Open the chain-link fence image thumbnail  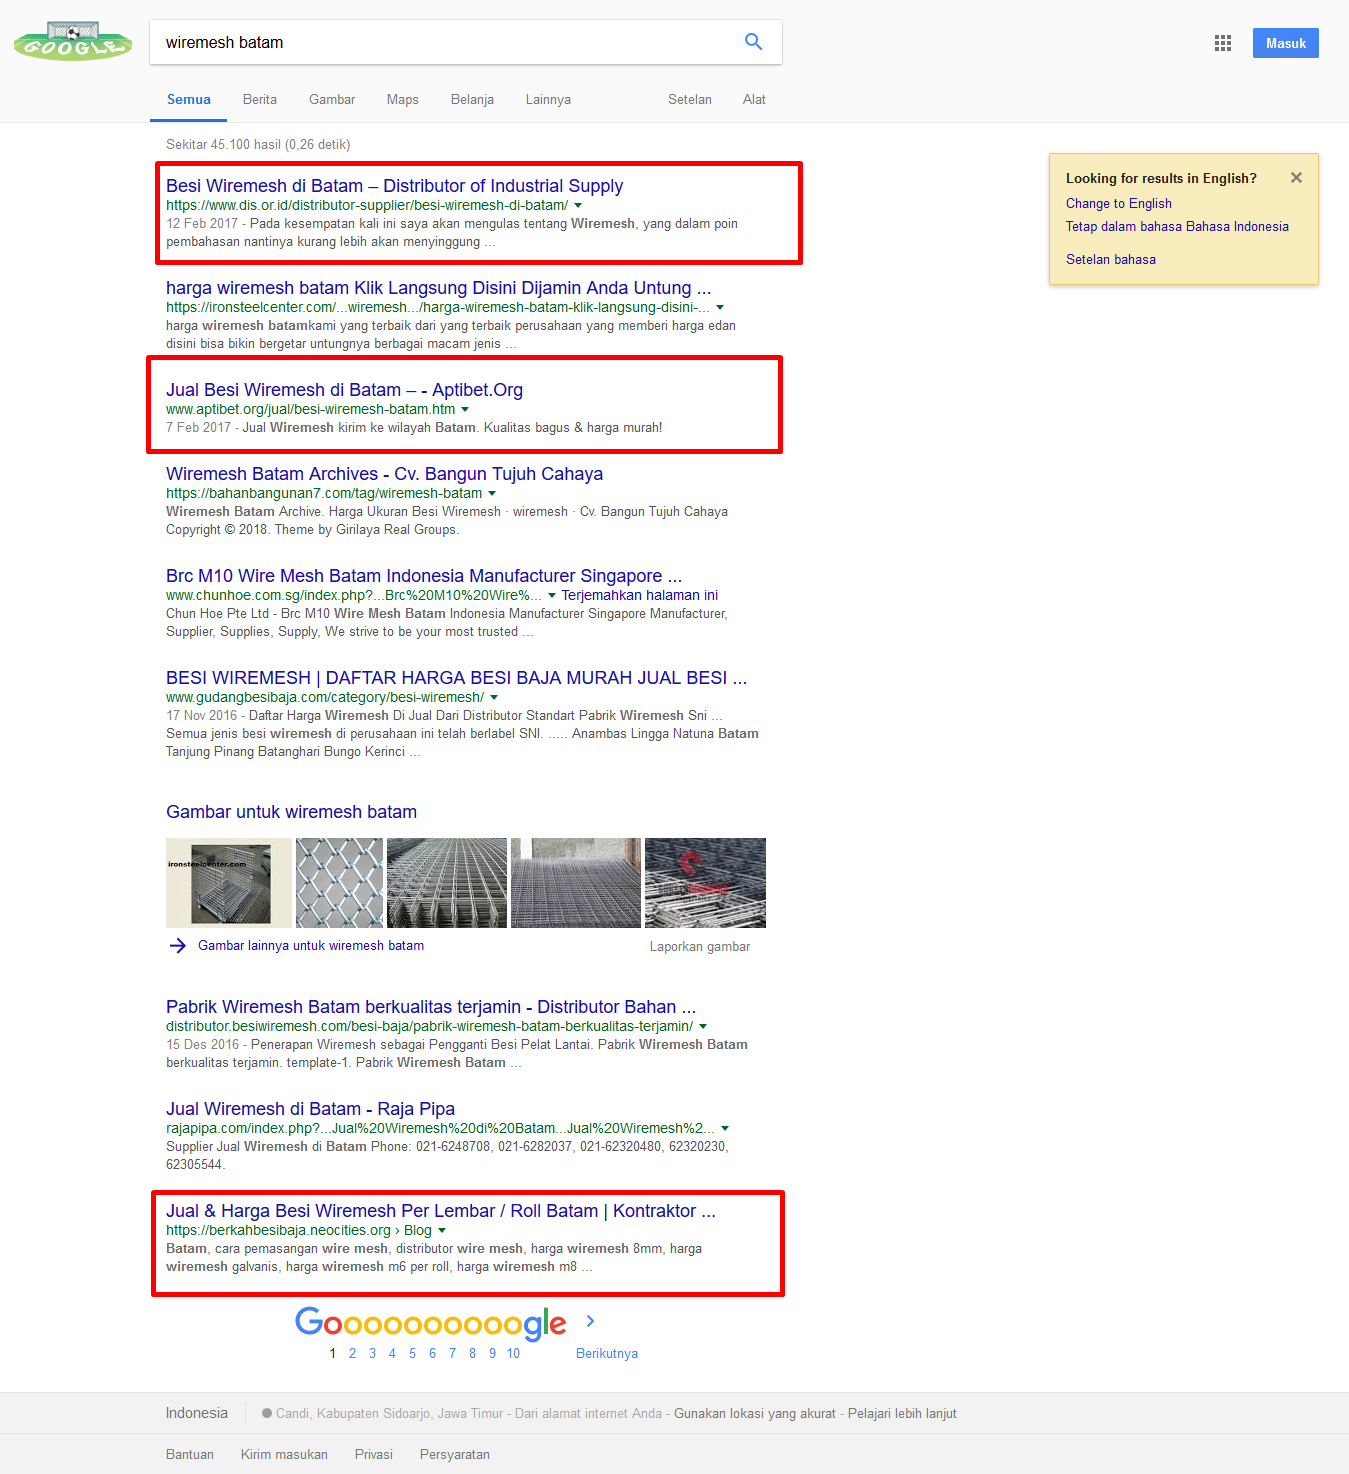(x=340, y=883)
